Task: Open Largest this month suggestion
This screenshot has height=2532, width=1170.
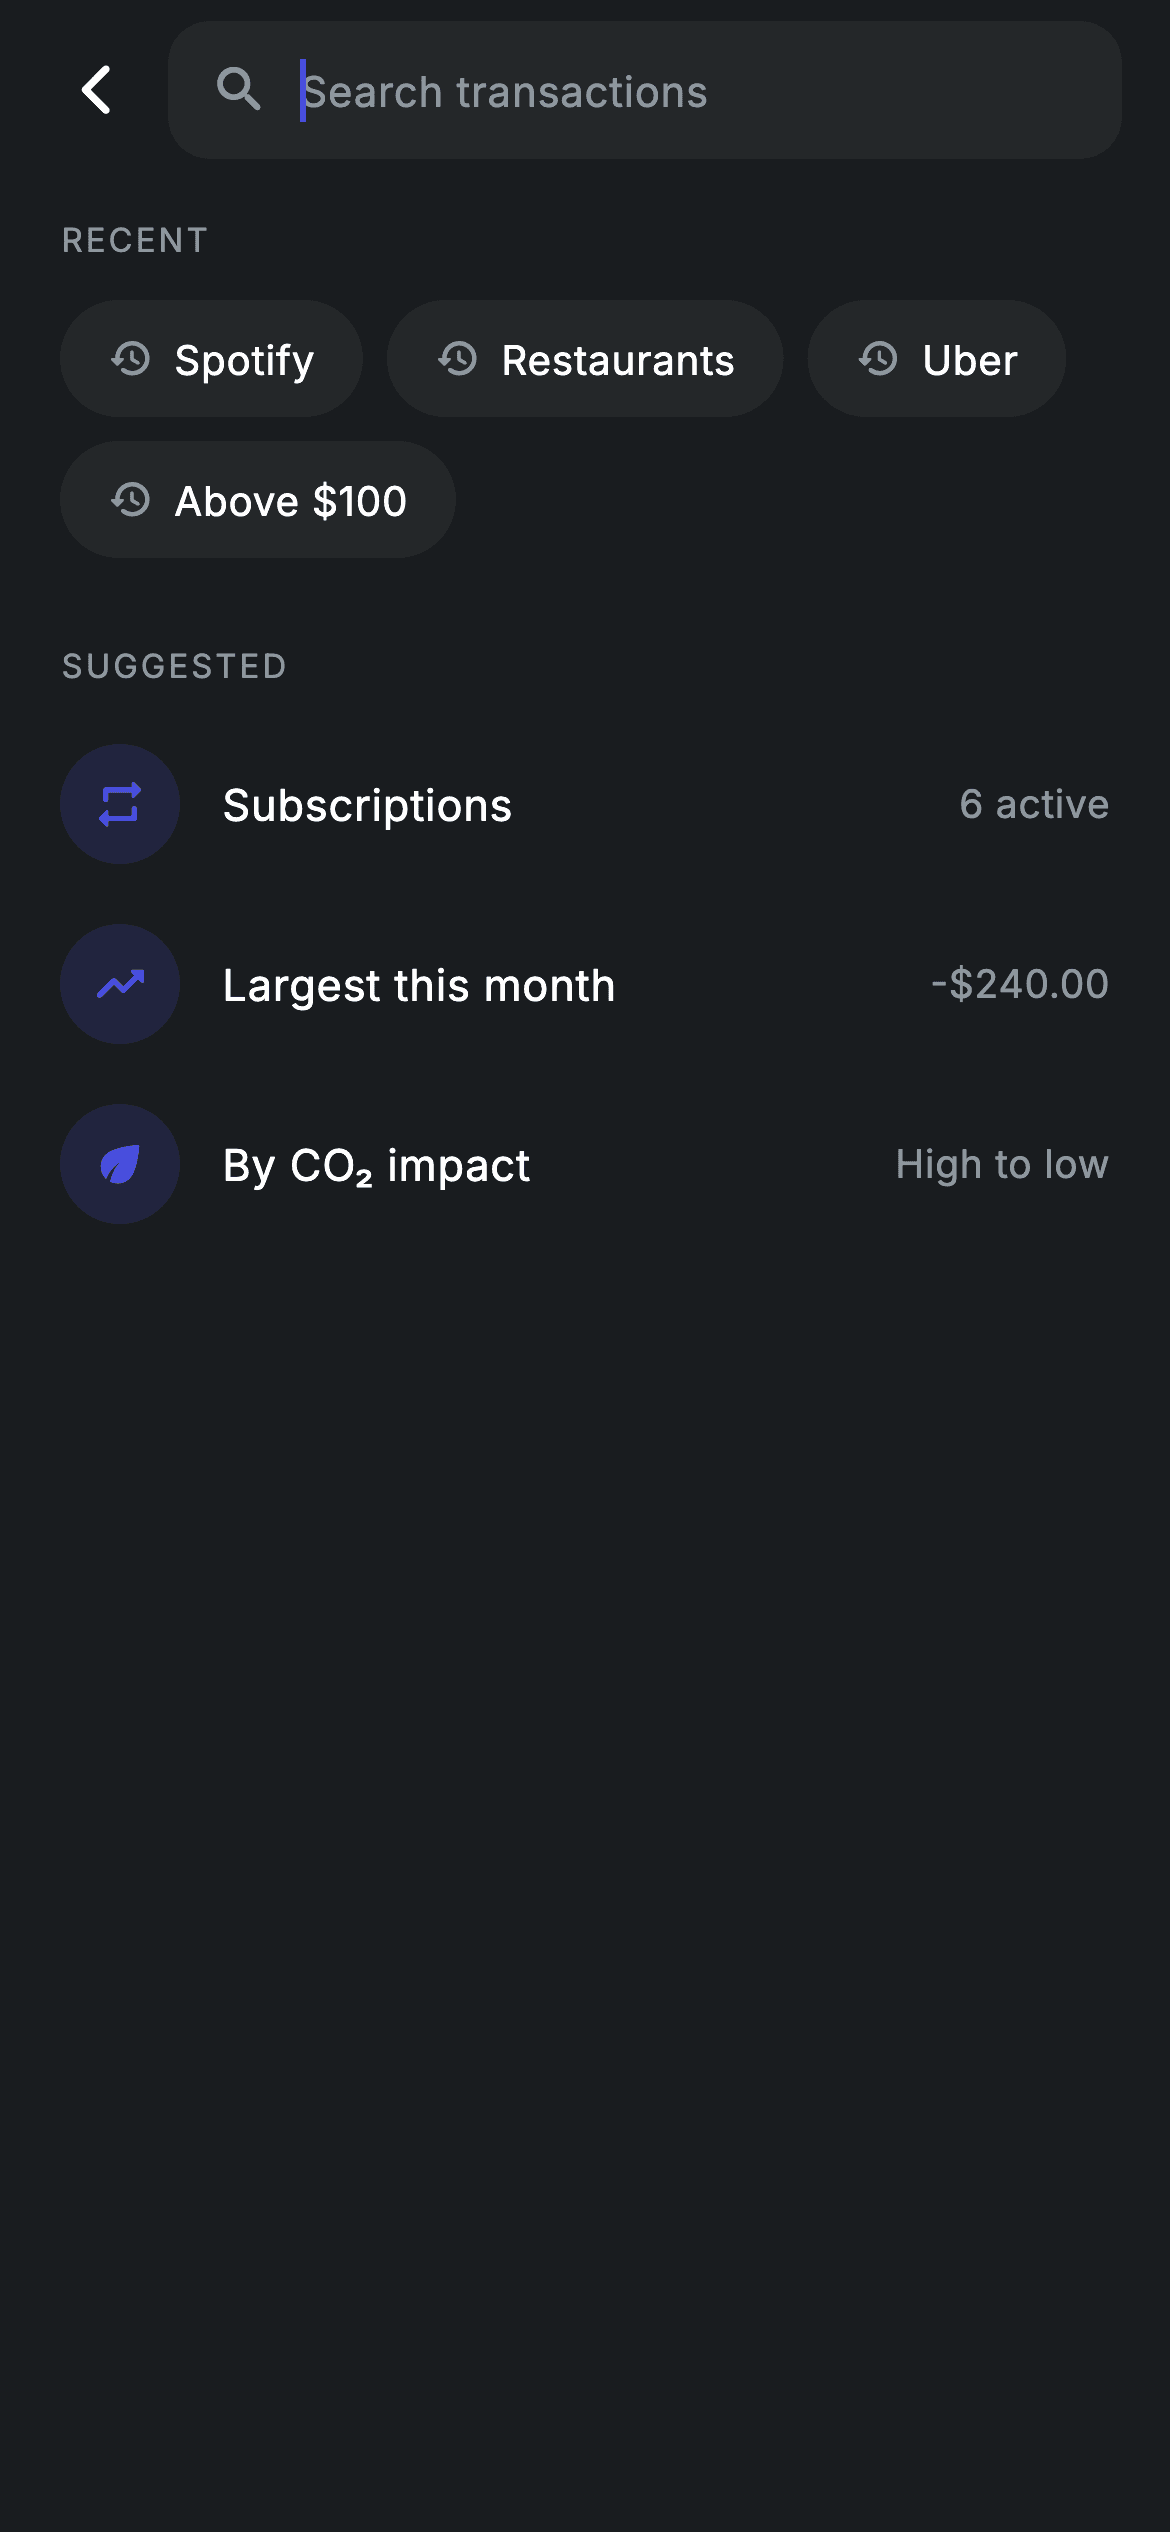Action: pos(585,984)
